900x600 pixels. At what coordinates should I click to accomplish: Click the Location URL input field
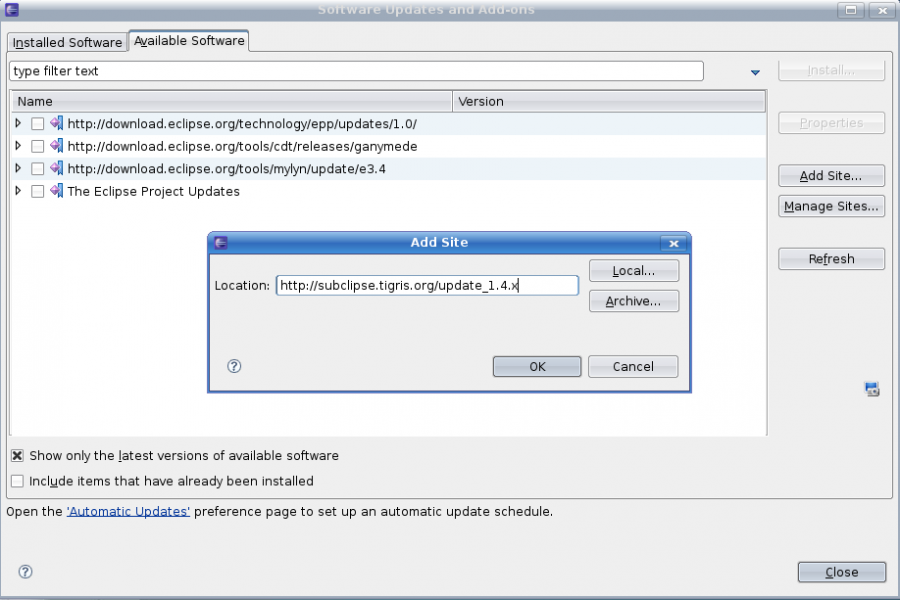427,286
